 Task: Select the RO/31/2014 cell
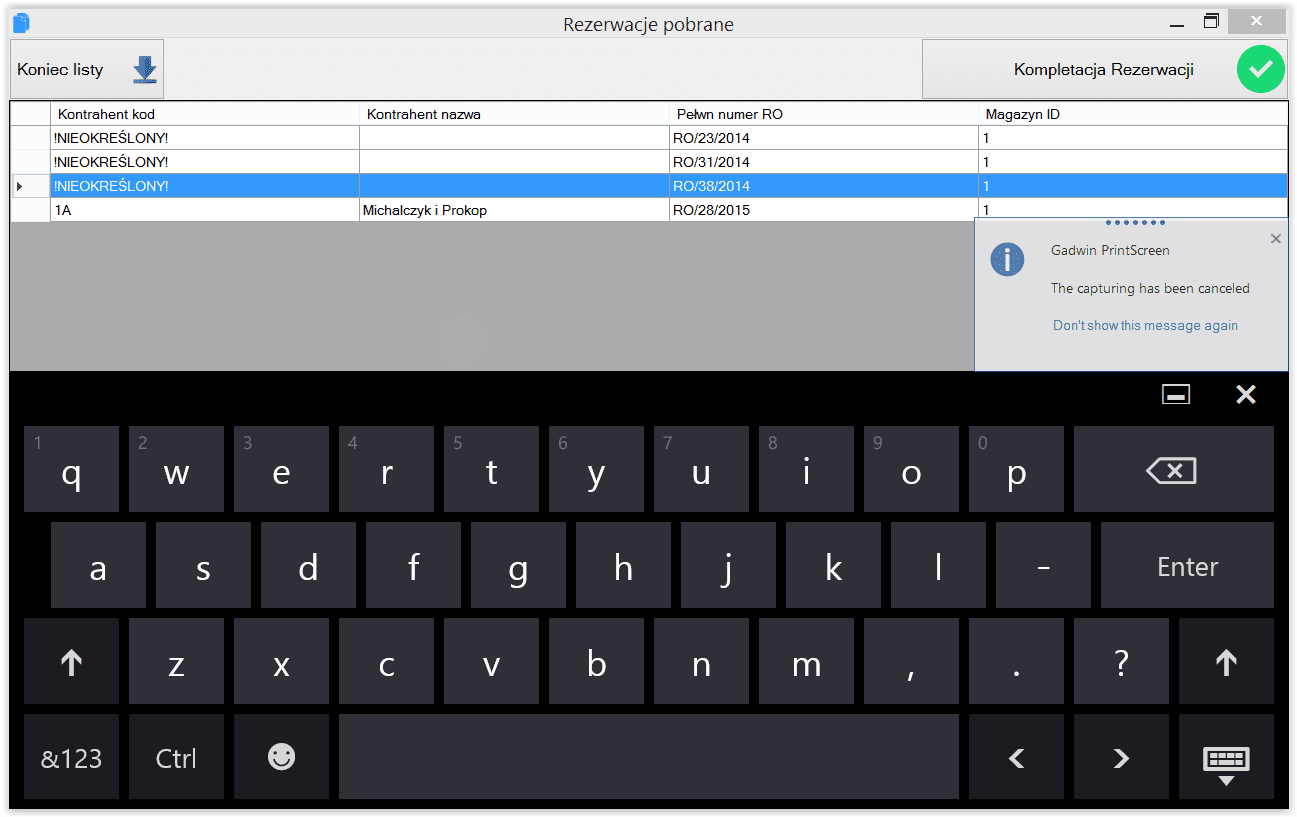824,162
